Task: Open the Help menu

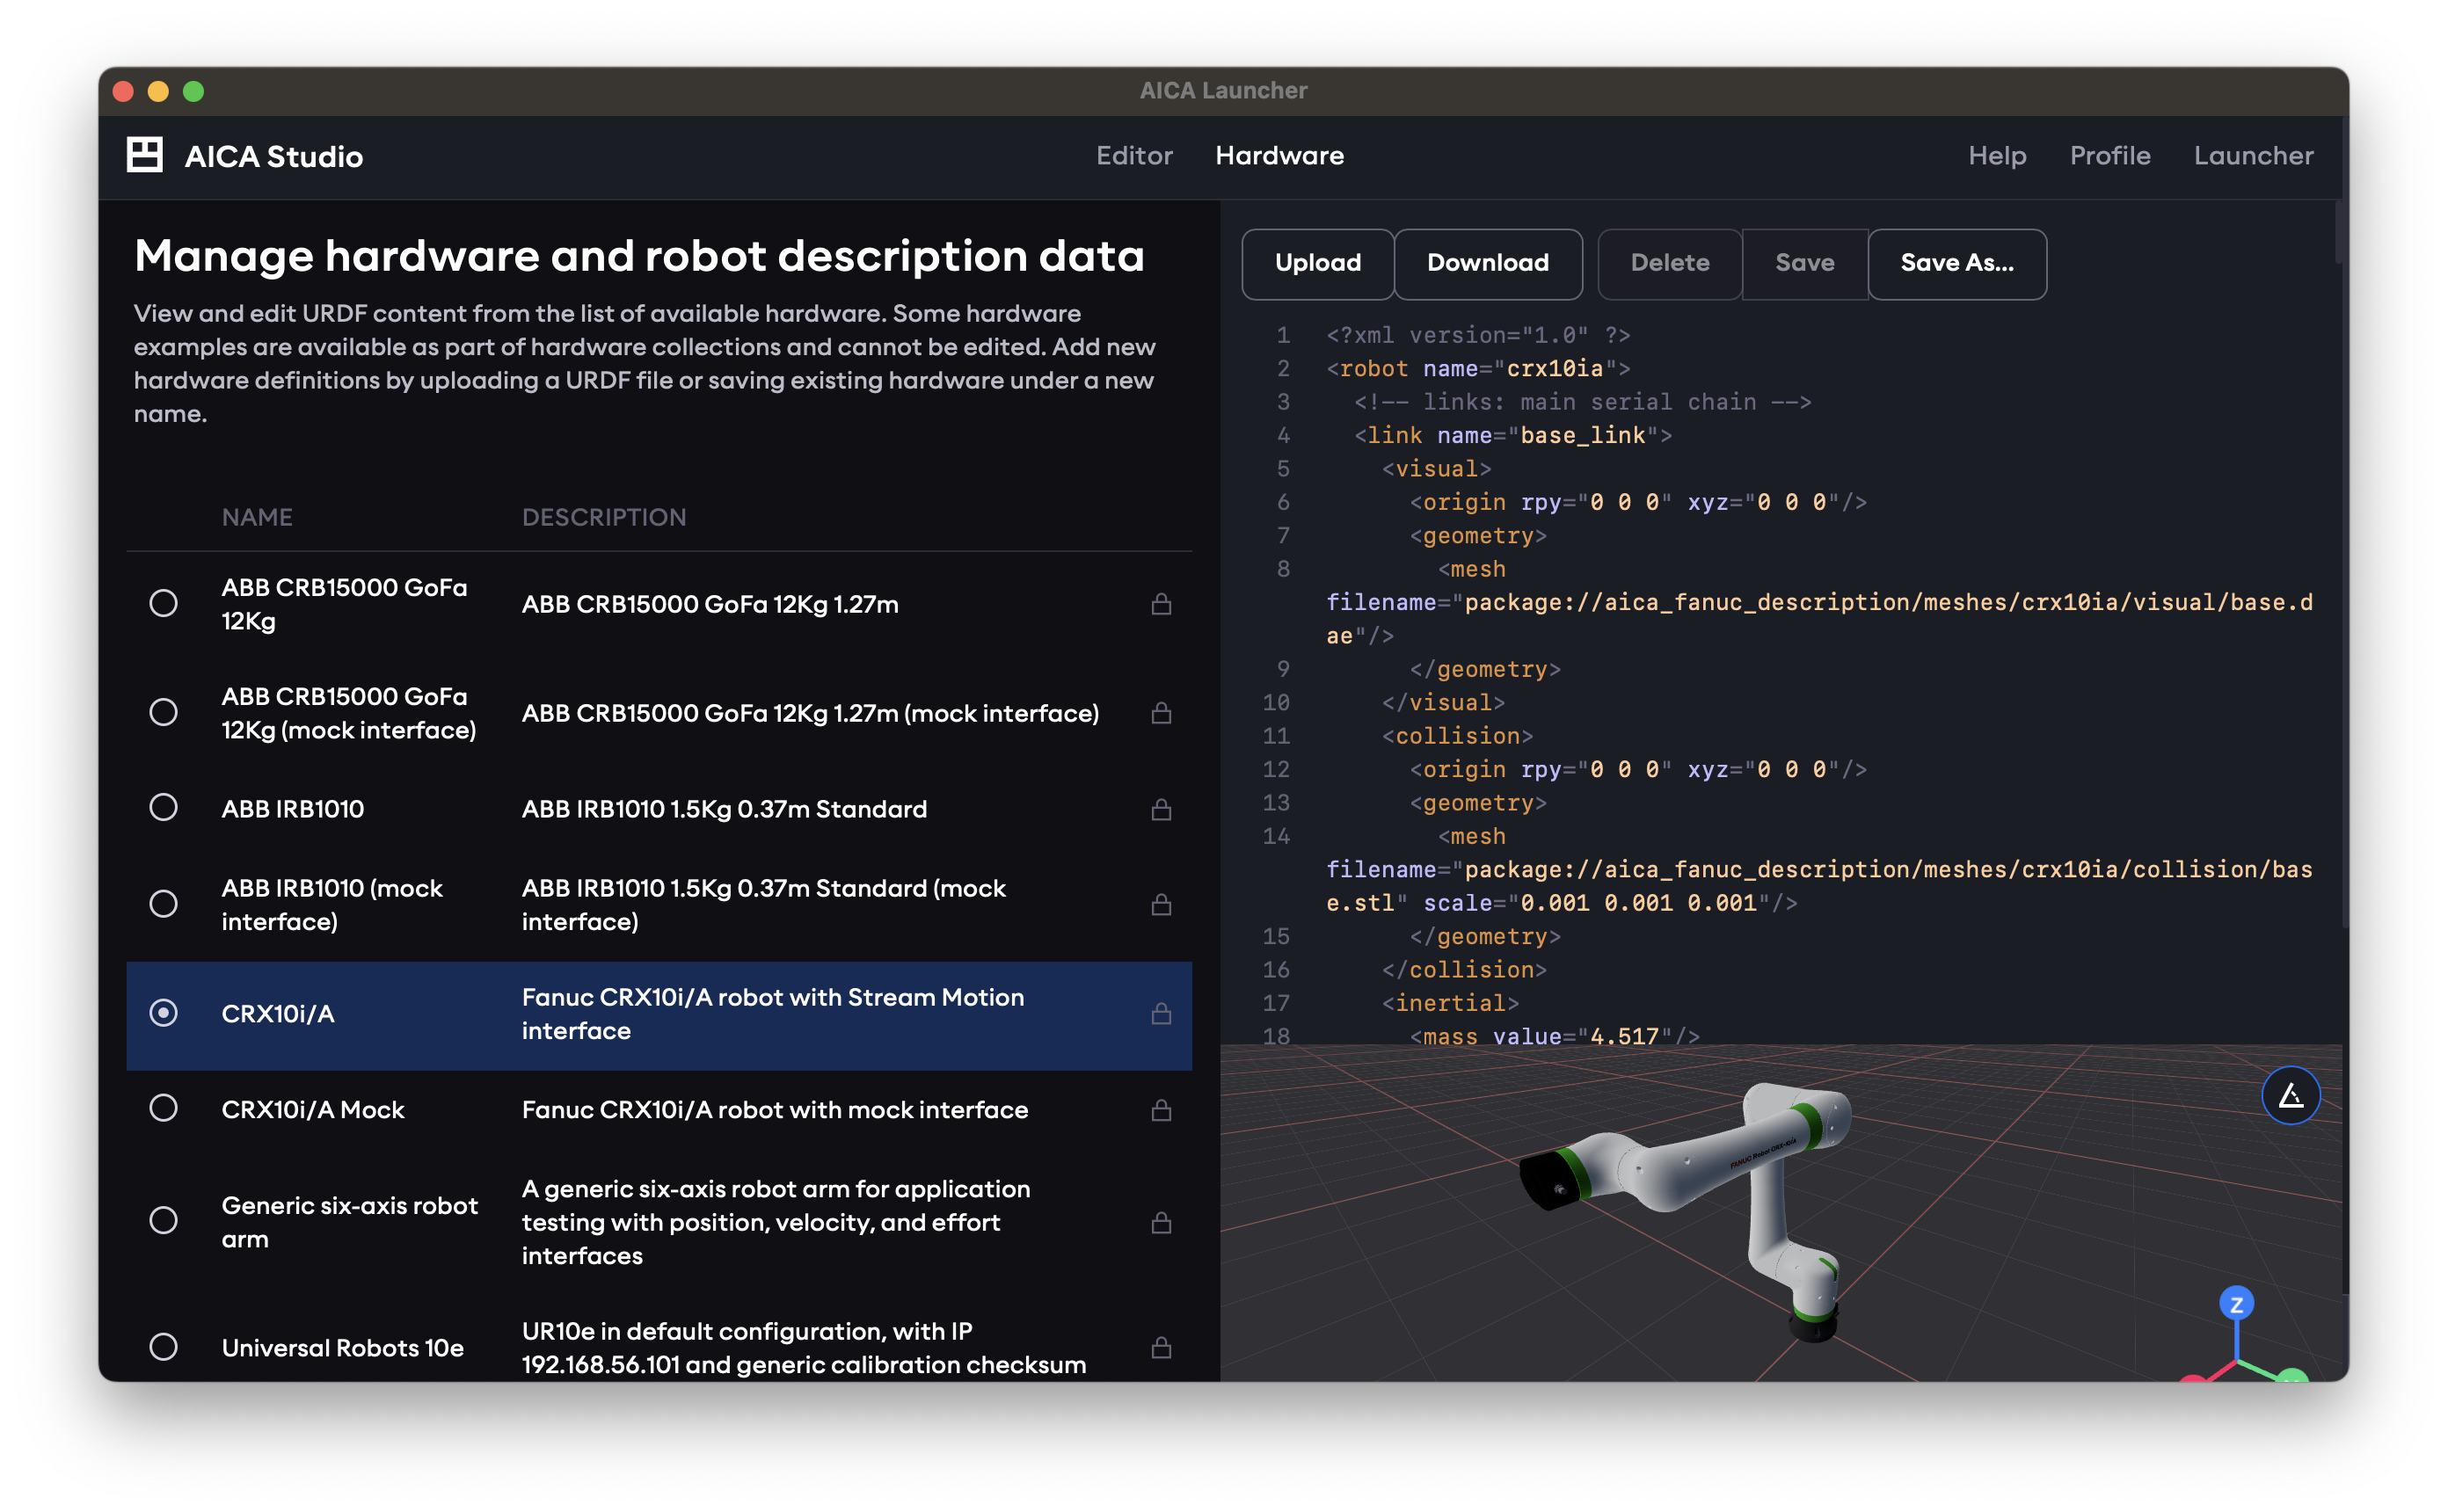Action: point(1996,155)
